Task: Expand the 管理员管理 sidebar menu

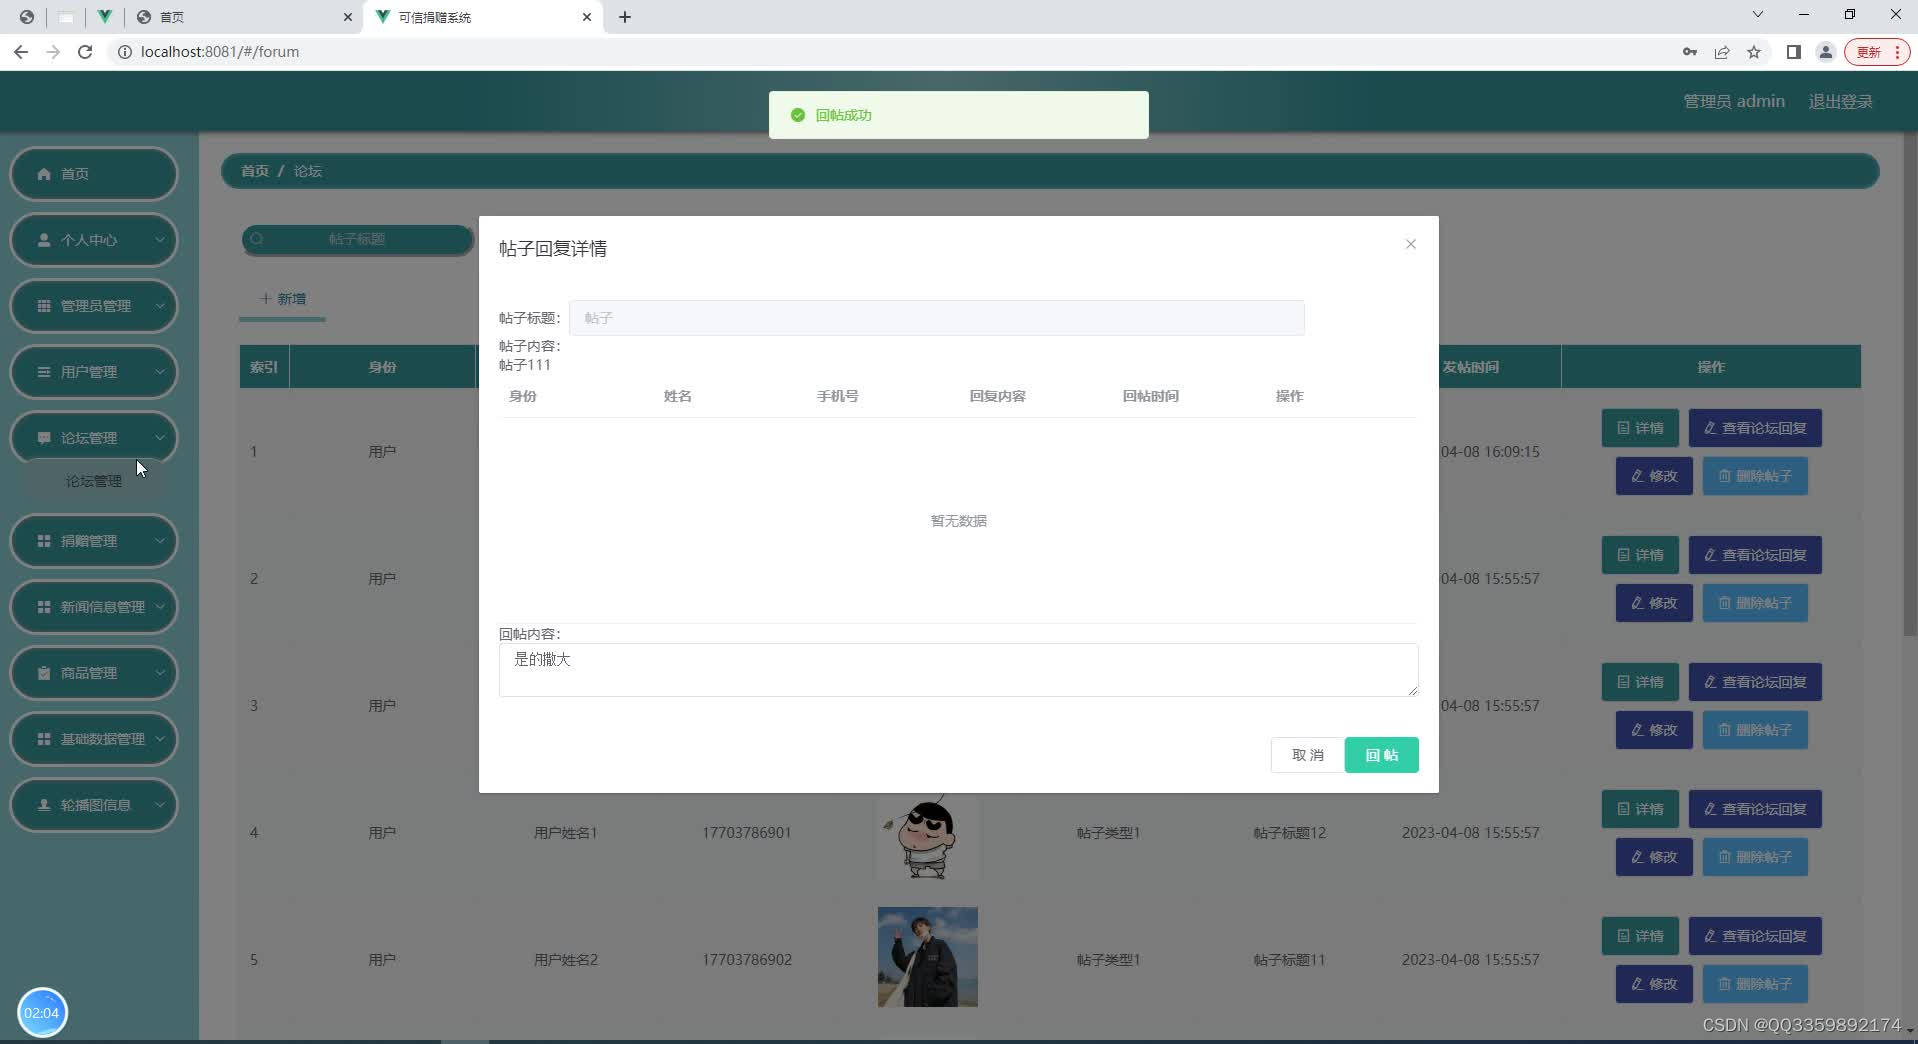Action: coord(94,306)
